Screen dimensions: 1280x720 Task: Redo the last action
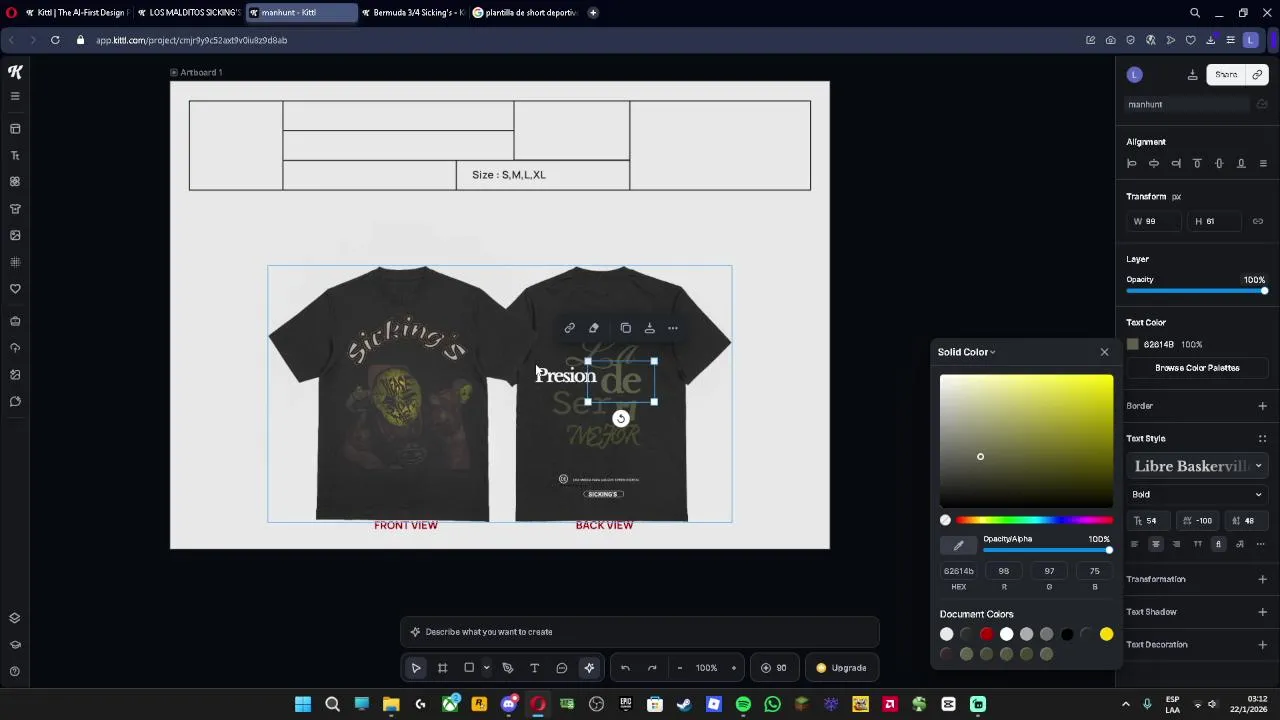652,668
